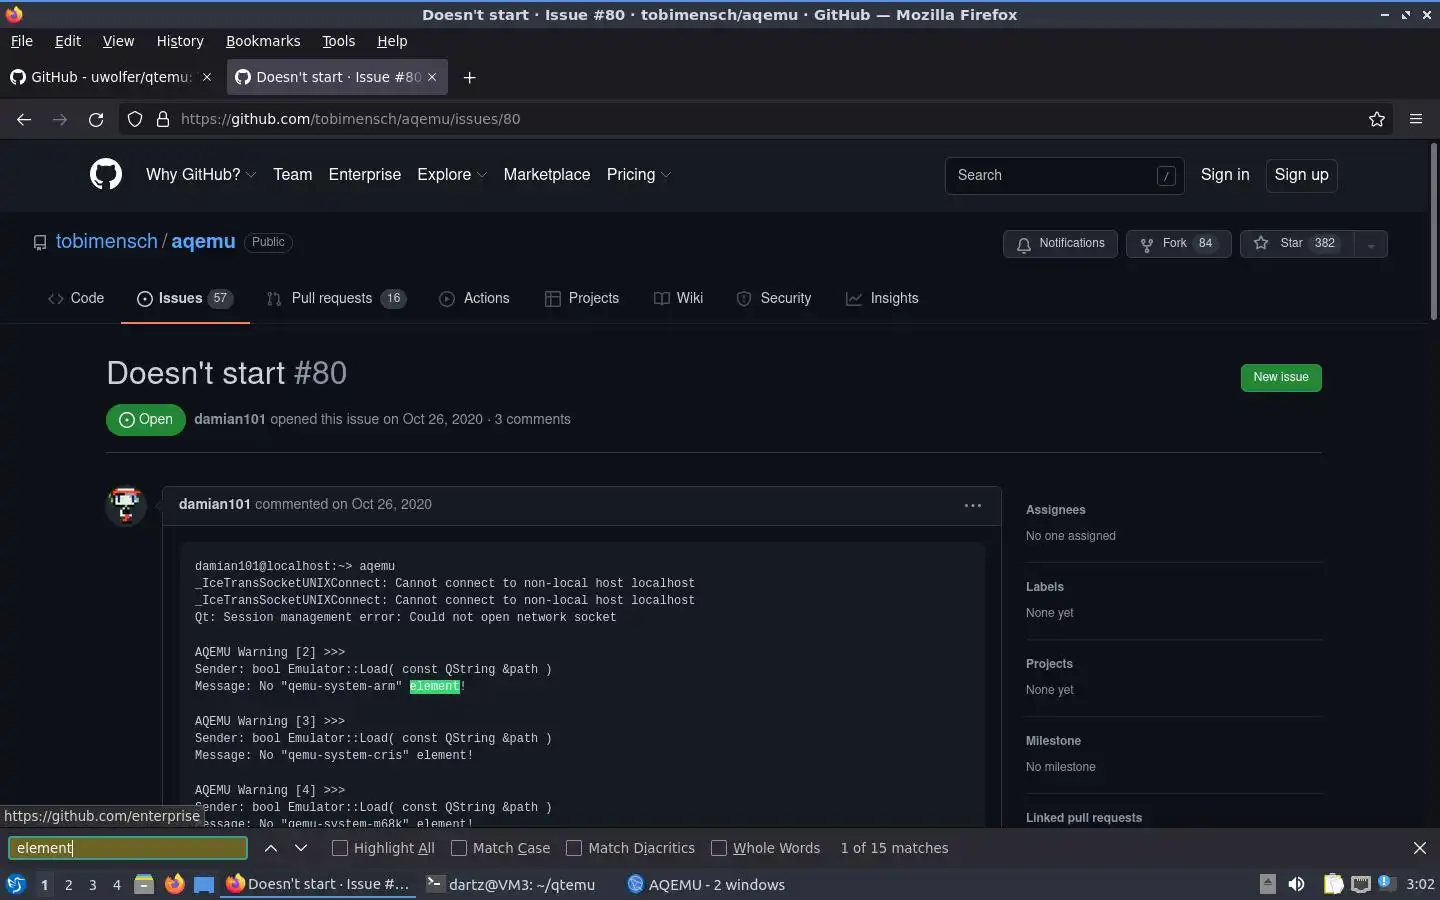Switch to workspace 2
The height and width of the screenshot is (900, 1440).
68,885
